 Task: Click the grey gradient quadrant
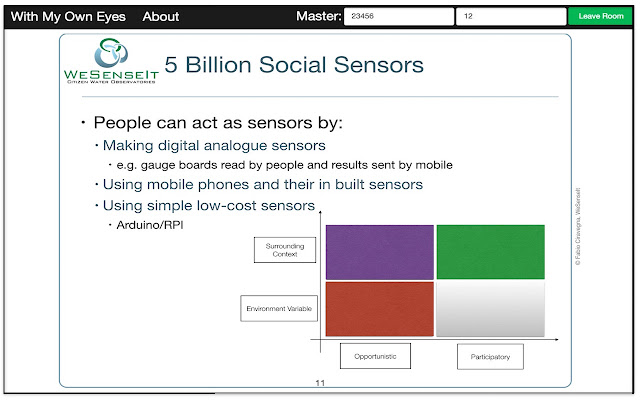coord(491,309)
